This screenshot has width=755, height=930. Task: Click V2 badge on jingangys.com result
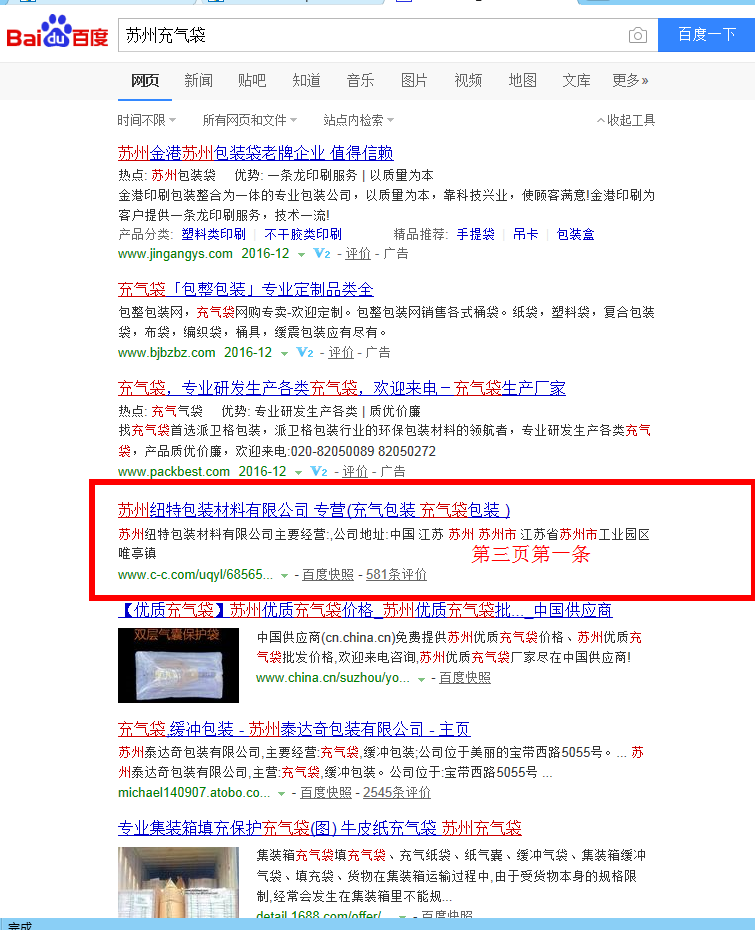(x=321, y=254)
